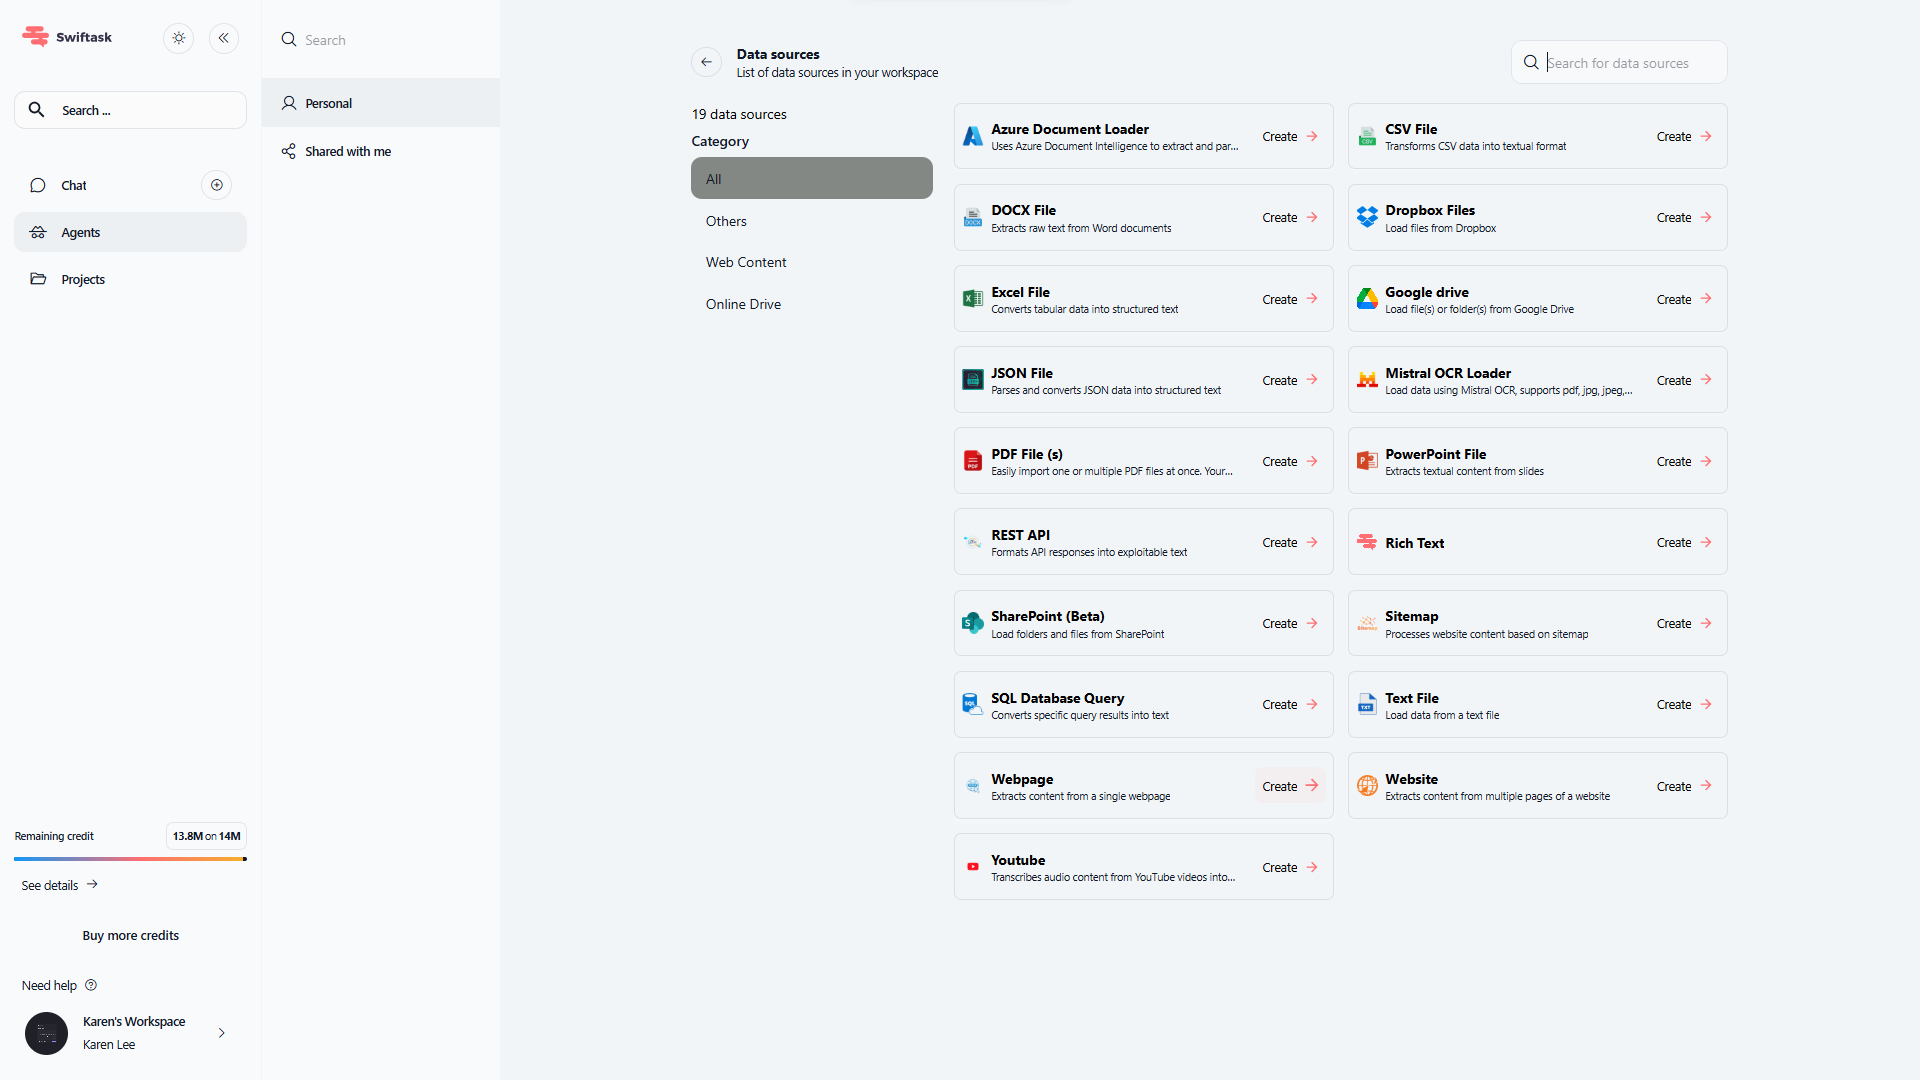The image size is (1920, 1080).
Task: Toggle the light/dark theme sun icon
Action: click(x=179, y=38)
